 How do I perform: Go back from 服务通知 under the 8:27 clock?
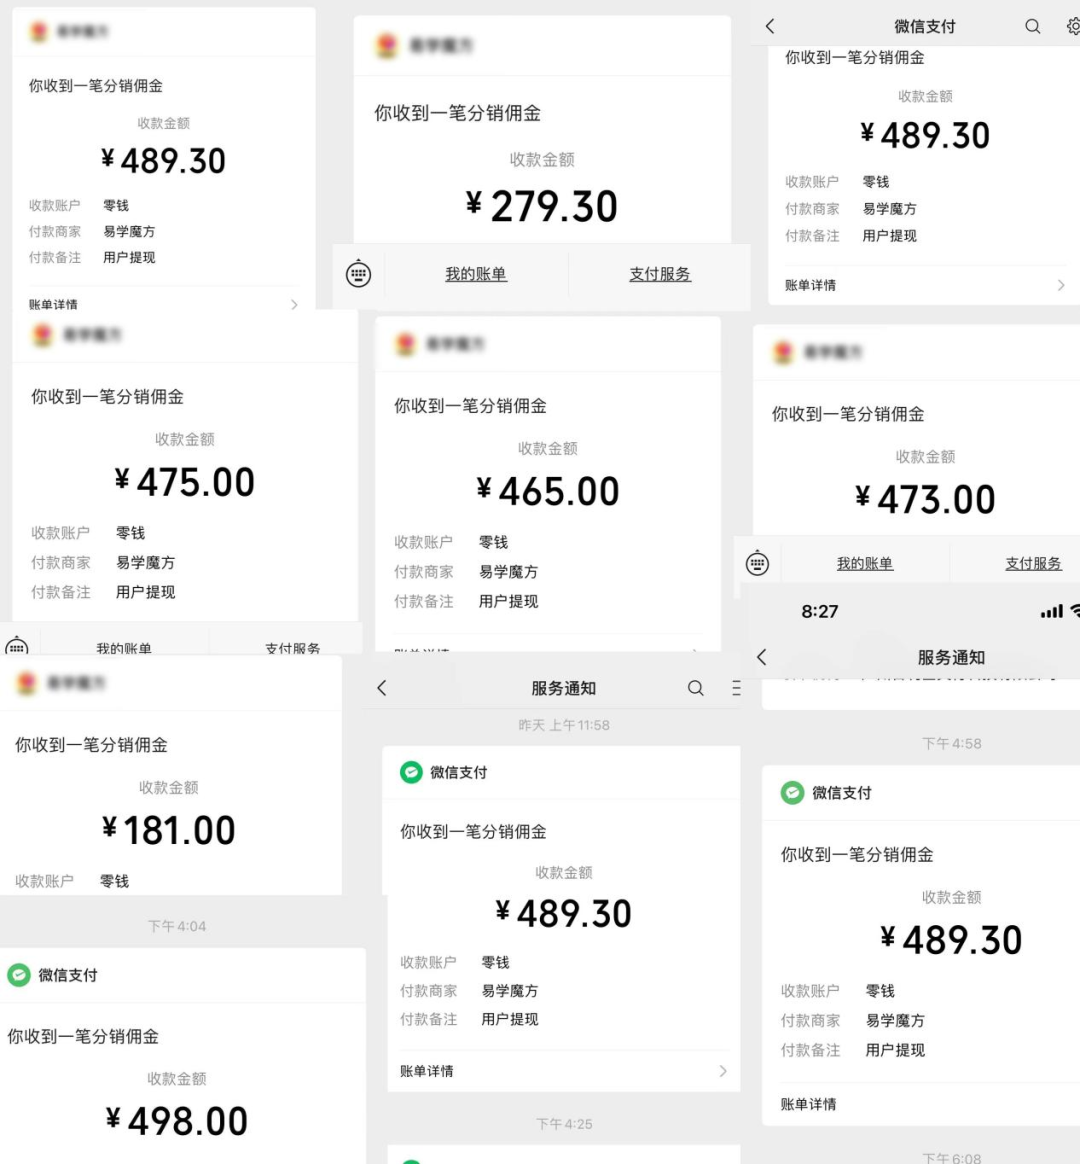(762, 657)
